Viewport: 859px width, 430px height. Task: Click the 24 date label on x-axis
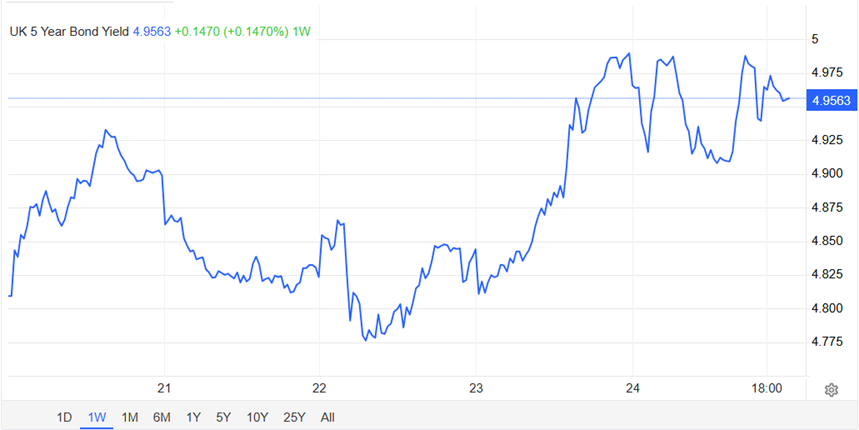click(633, 389)
